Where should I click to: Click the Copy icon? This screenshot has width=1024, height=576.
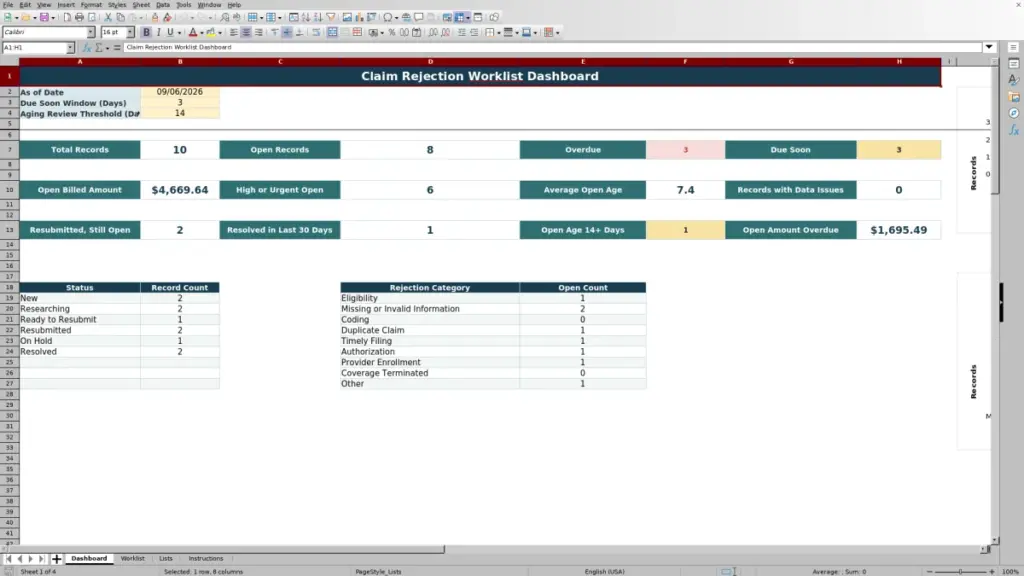[120, 18]
